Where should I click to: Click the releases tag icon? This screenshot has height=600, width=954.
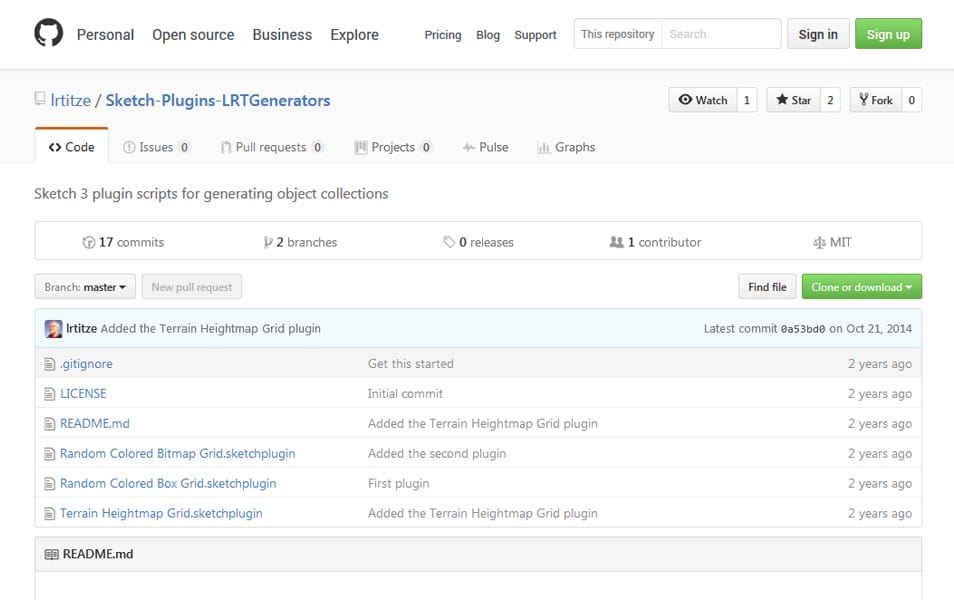point(449,242)
